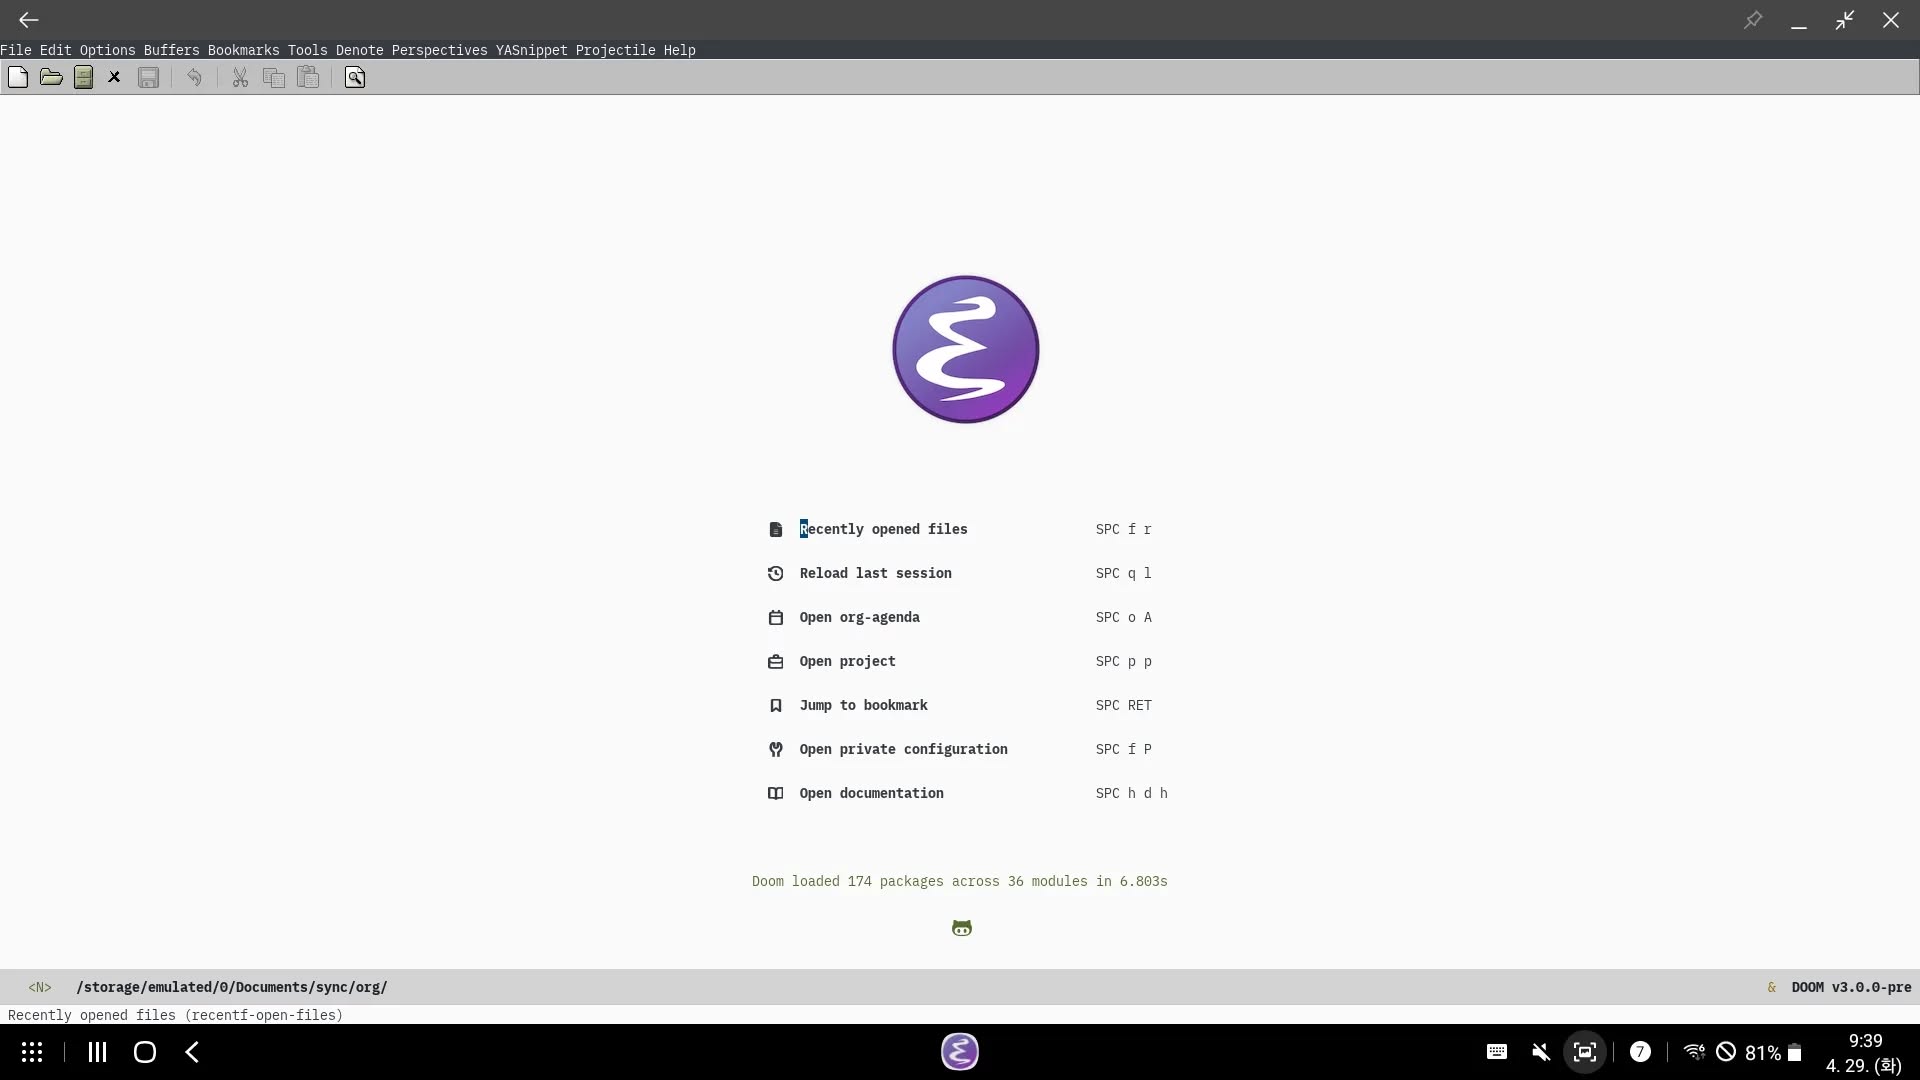Click the New file toolbar icon

[x=18, y=77]
